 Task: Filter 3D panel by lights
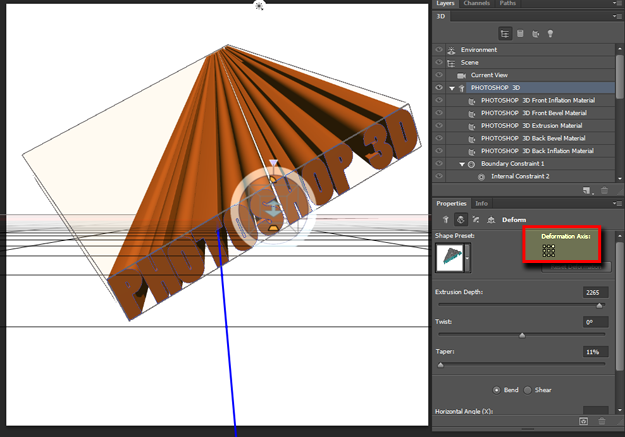tap(551, 33)
